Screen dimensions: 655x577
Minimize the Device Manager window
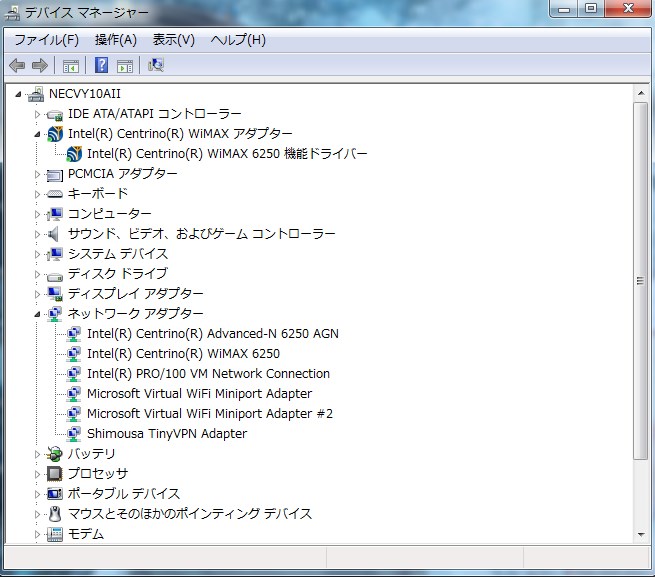[x=564, y=9]
